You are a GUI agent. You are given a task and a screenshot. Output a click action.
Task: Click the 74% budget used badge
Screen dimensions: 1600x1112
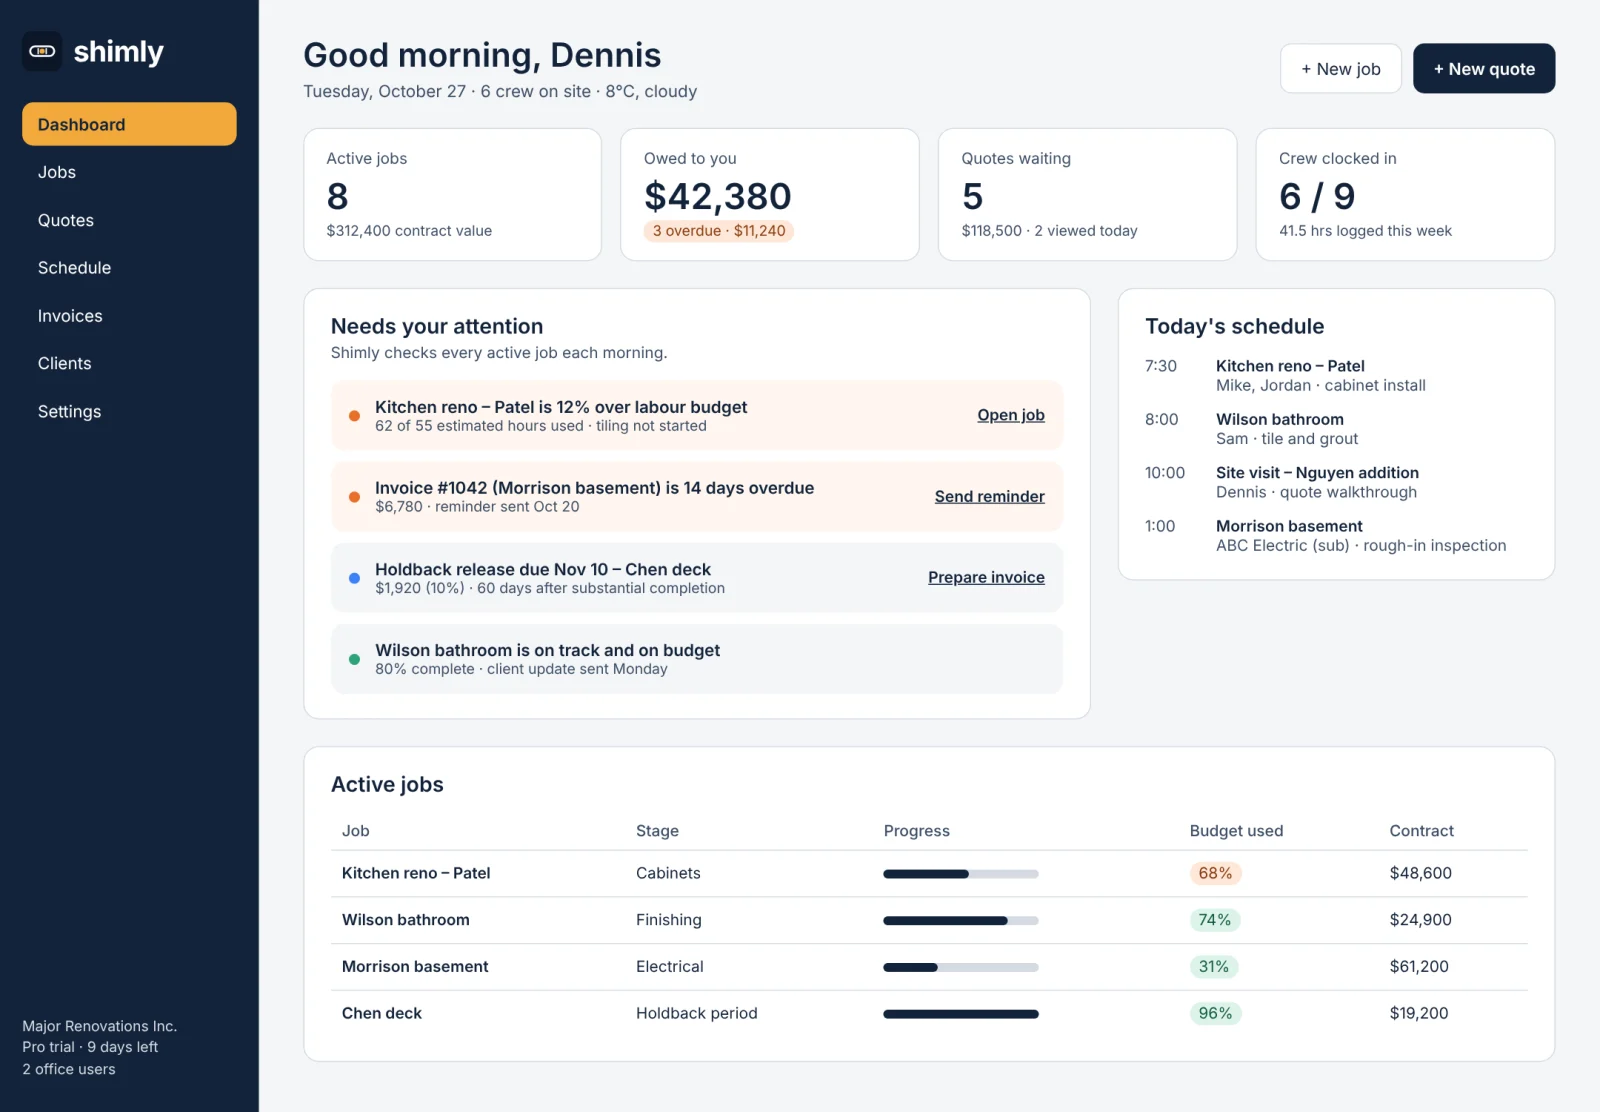tap(1215, 920)
